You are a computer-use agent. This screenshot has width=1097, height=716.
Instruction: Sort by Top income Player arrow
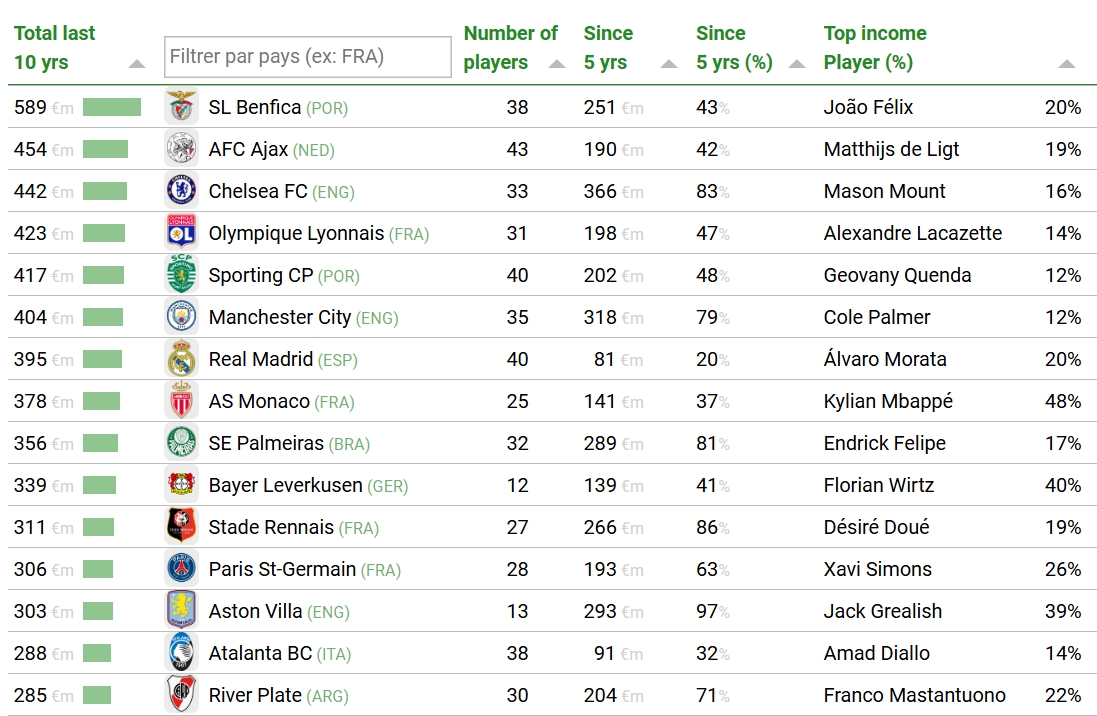[1066, 64]
